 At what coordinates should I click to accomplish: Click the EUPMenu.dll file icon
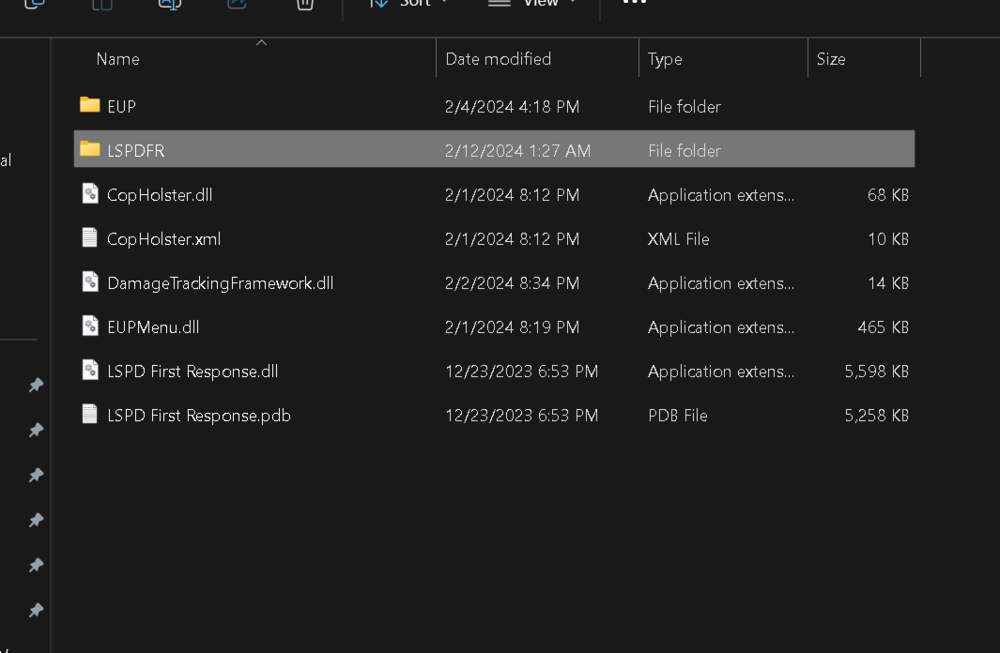coord(89,327)
